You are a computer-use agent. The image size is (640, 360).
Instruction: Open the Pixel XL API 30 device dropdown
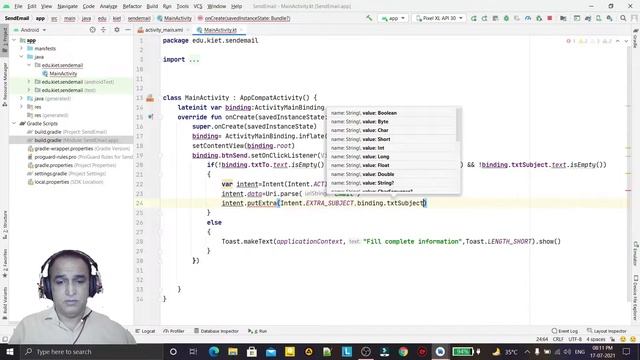(x=439, y=18)
